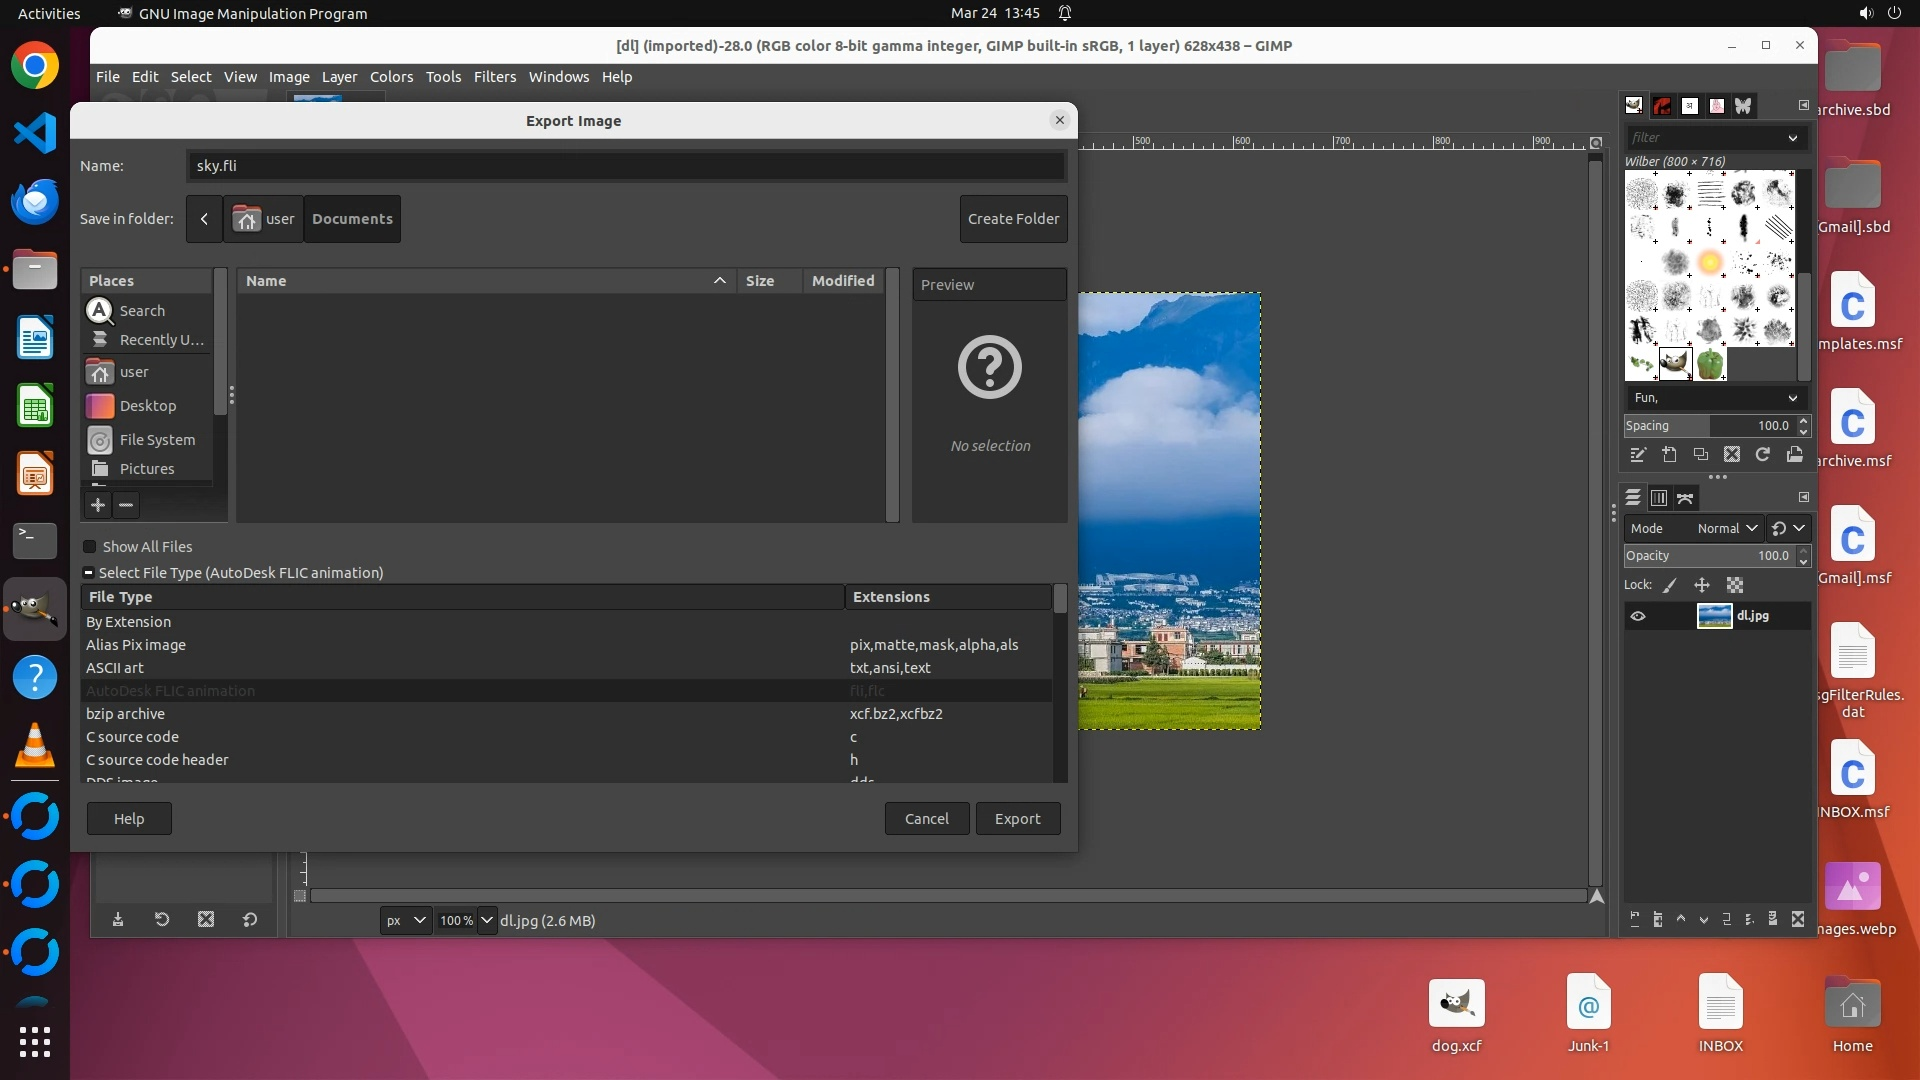Screen dimensions: 1920x1080
Task: Duplicate the selected brush icon
Action: point(1700,455)
